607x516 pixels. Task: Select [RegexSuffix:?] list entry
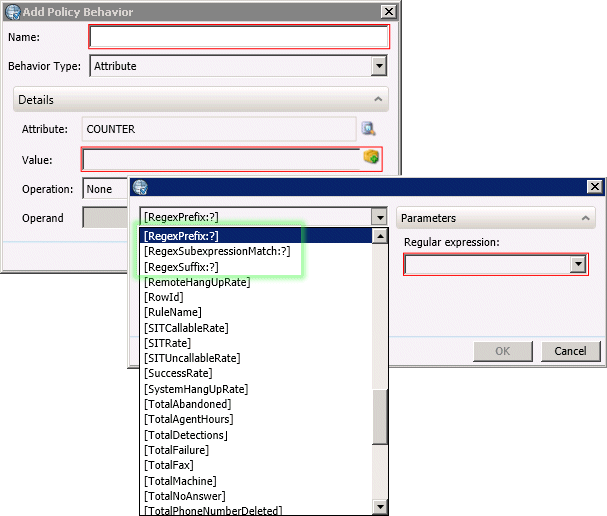click(194, 267)
